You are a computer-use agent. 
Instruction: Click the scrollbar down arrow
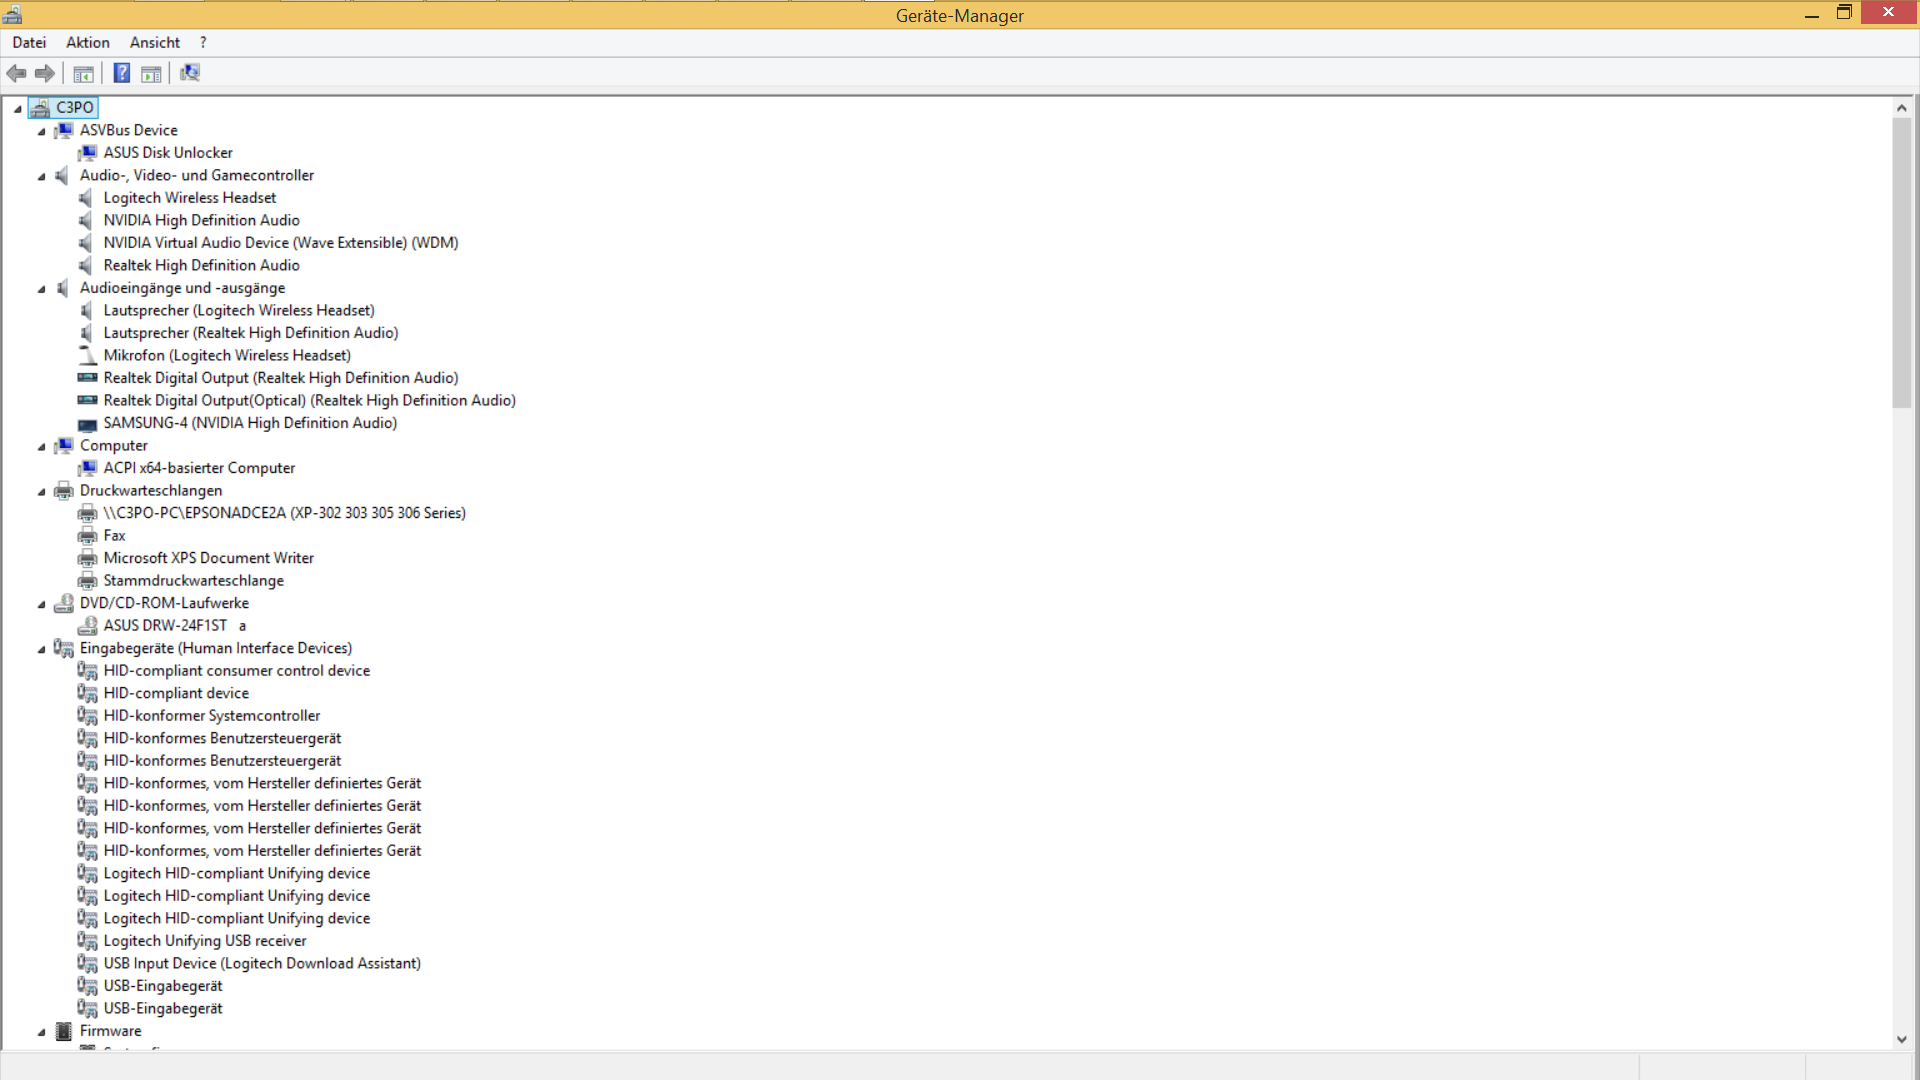[x=1901, y=1039]
